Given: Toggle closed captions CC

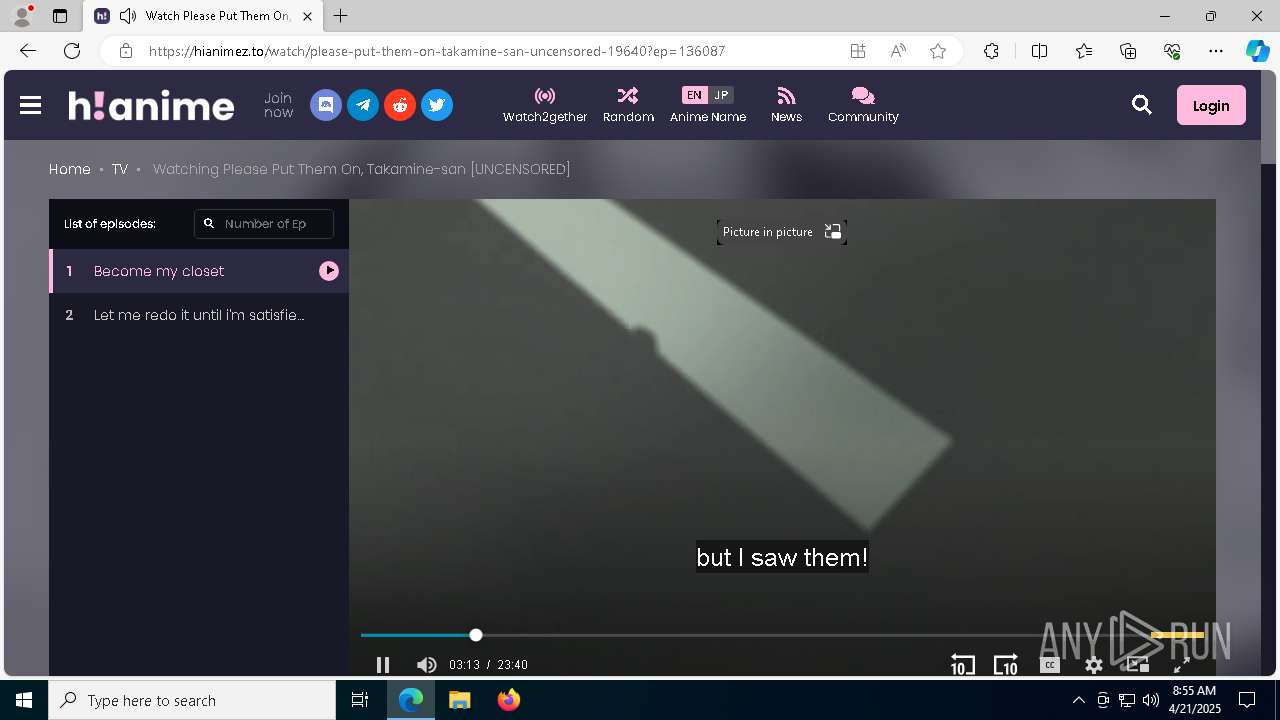Looking at the screenshot, I should click(x=1049, y=665).
